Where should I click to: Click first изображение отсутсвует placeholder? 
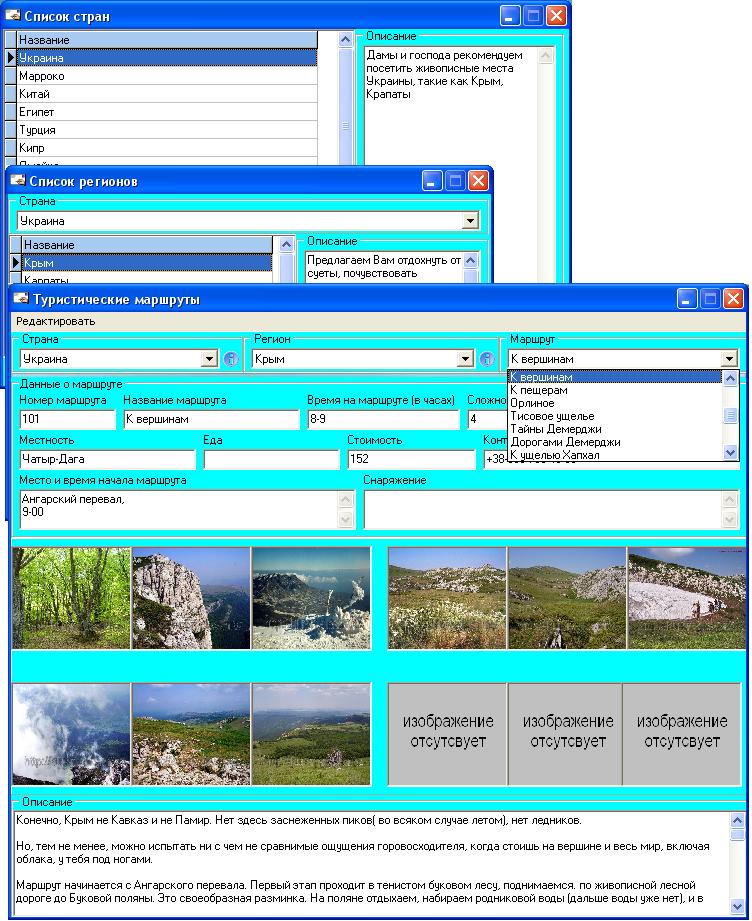pos(447,734)
